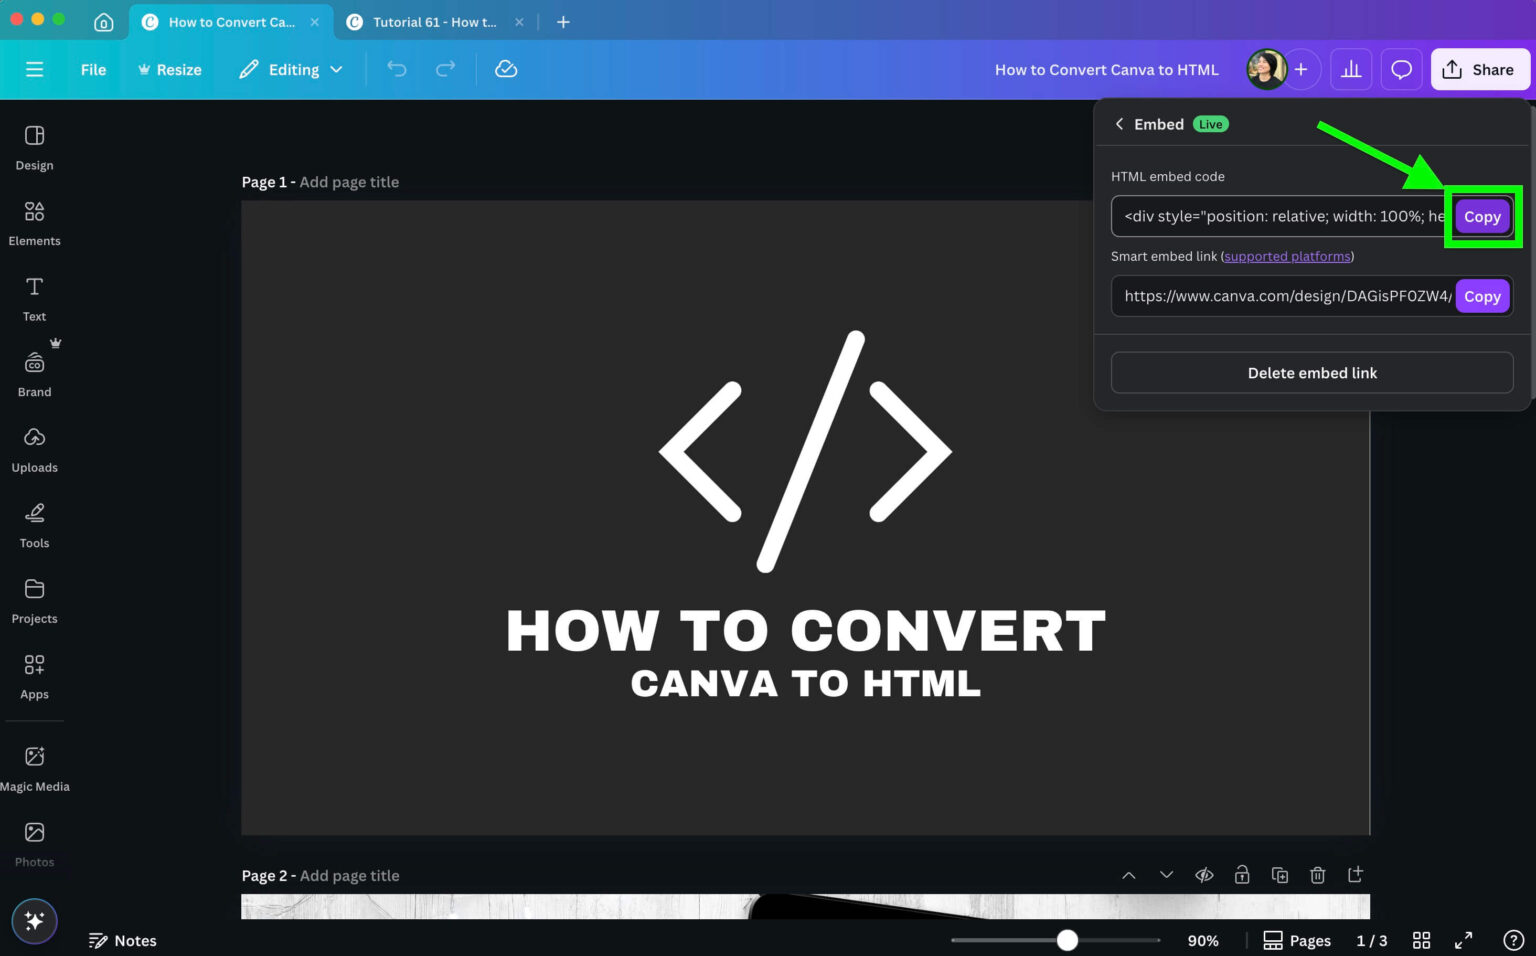The image size is (1536, 956).
Task: Select the Text tool in sidebar
Action: point(34,297)
